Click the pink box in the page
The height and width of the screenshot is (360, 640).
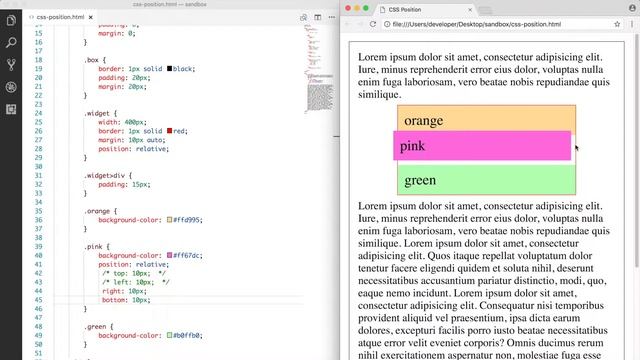click(482, 146)
